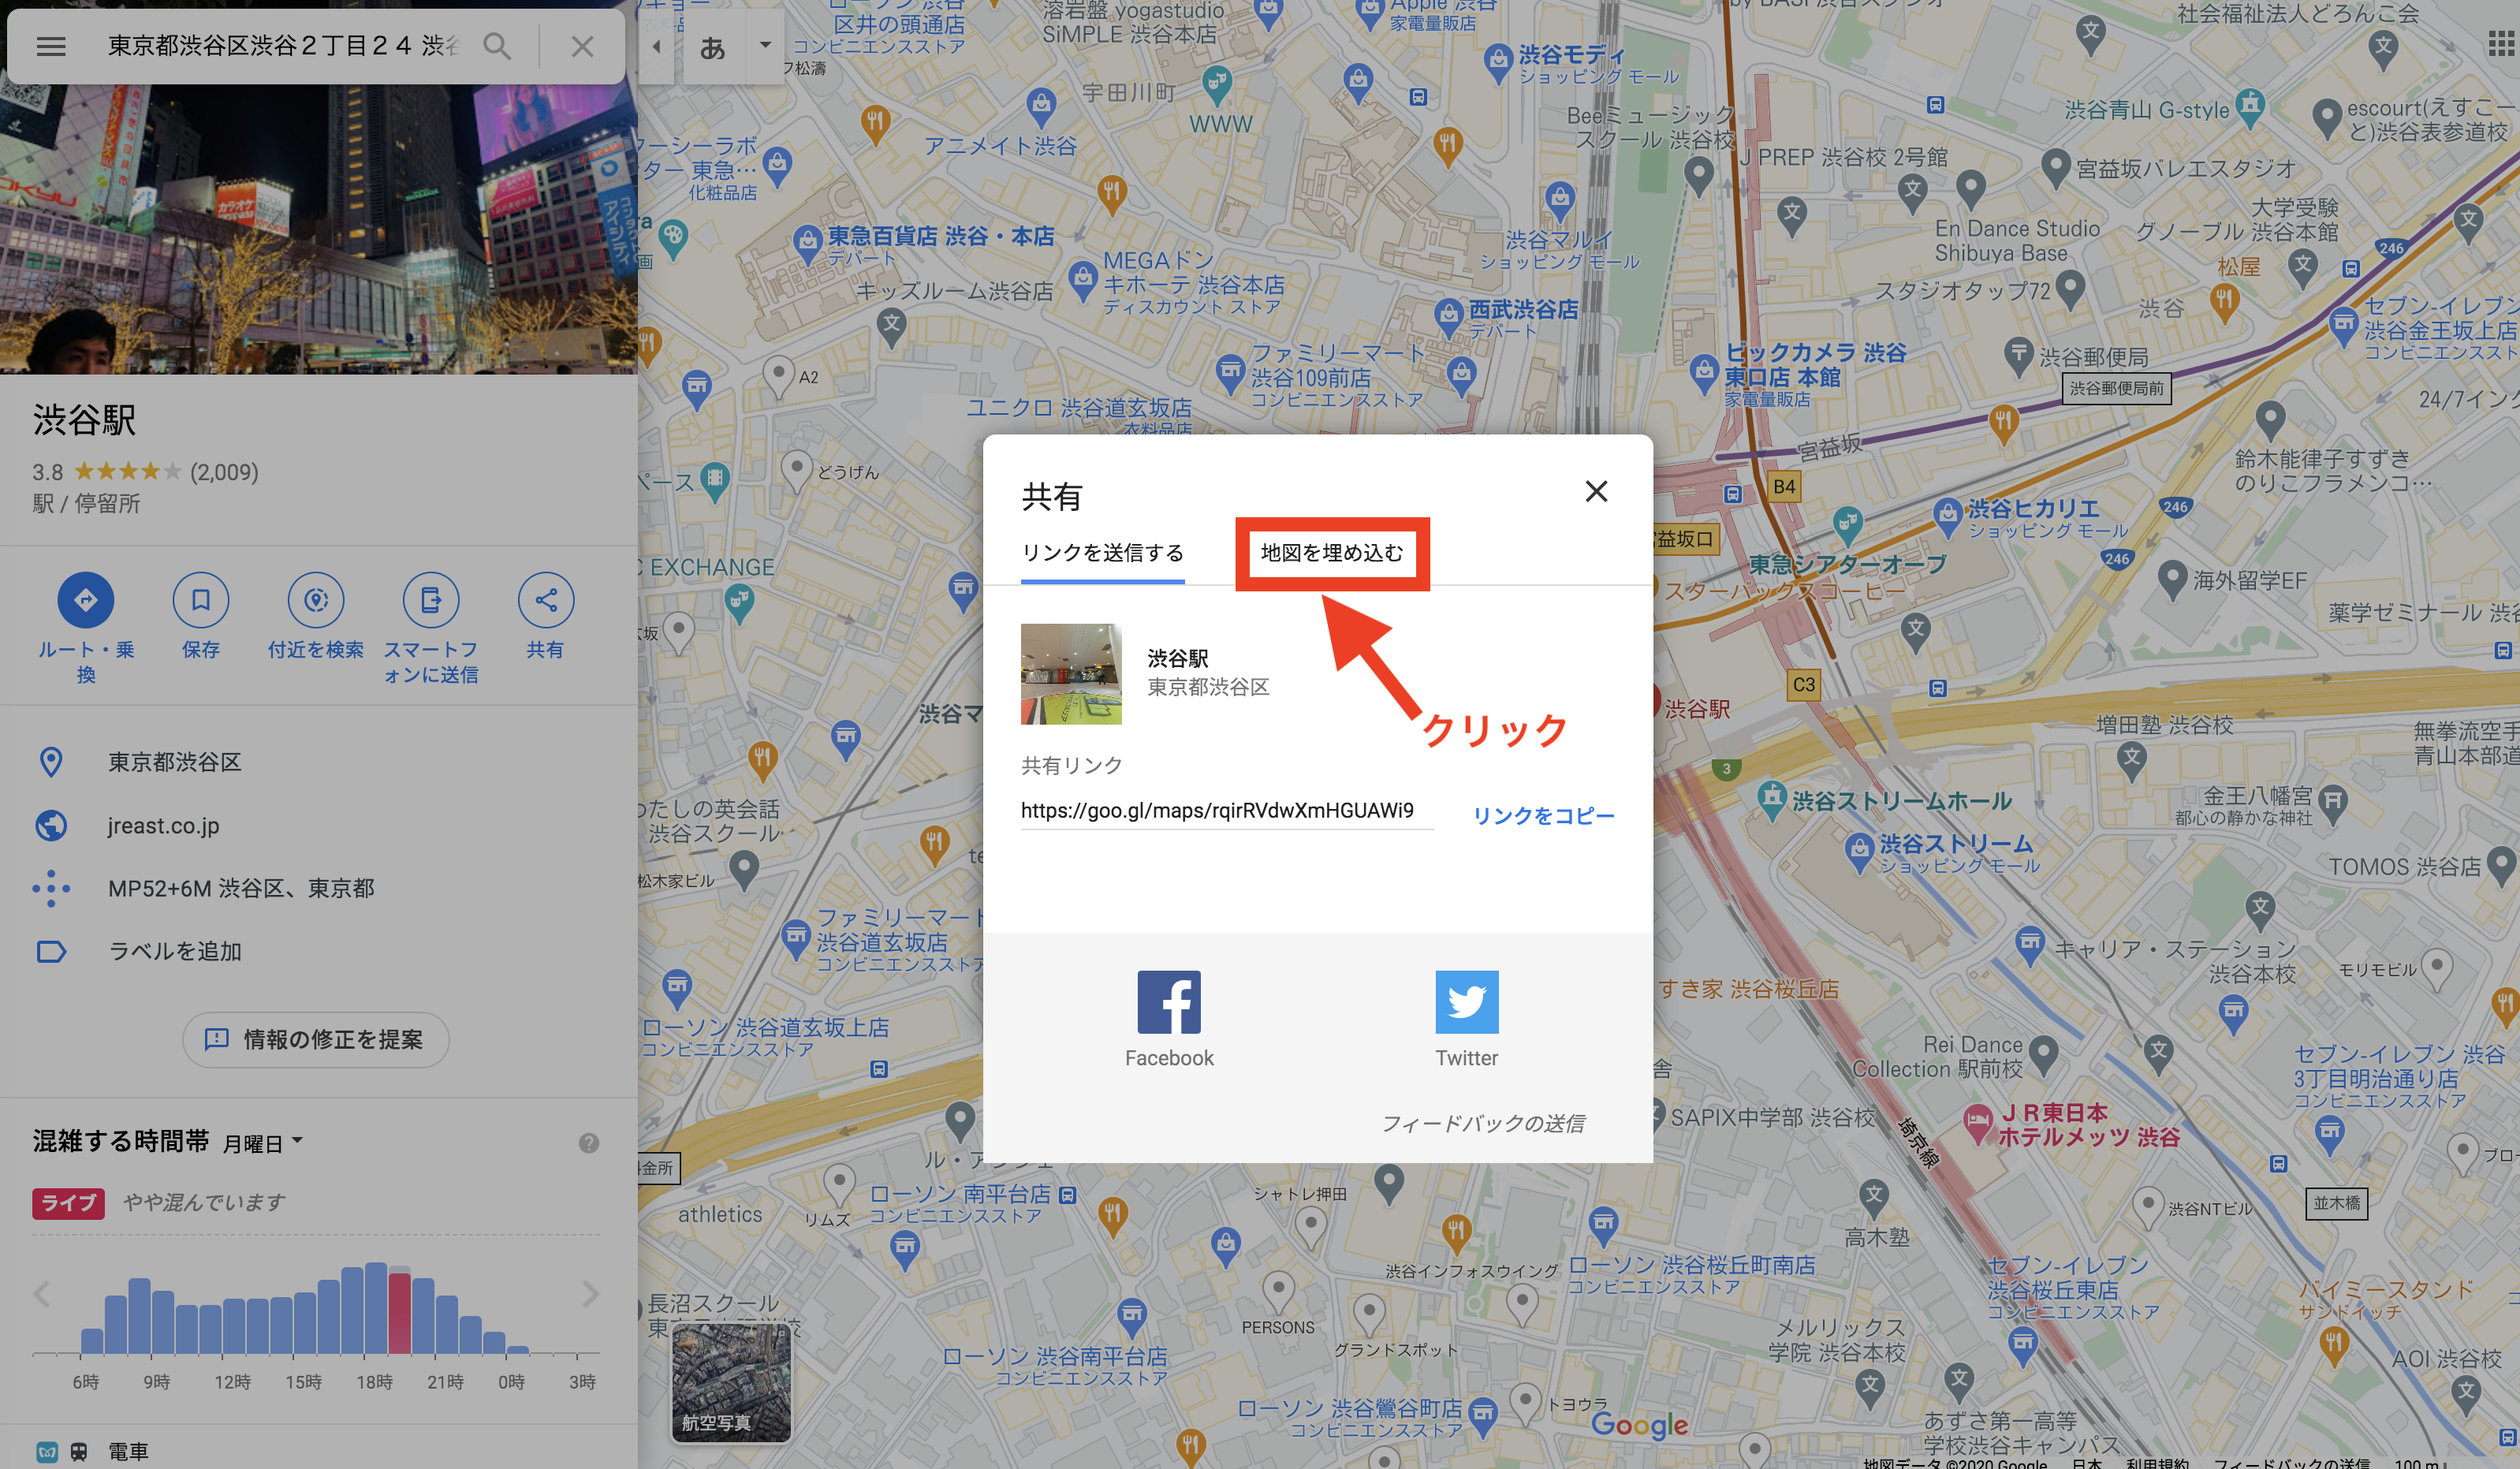The height and width of the screenshot is (1469, 2520).
Task: Click the 渋谷ストリーム shopping mall pin
Action: tap(1858, 851)
